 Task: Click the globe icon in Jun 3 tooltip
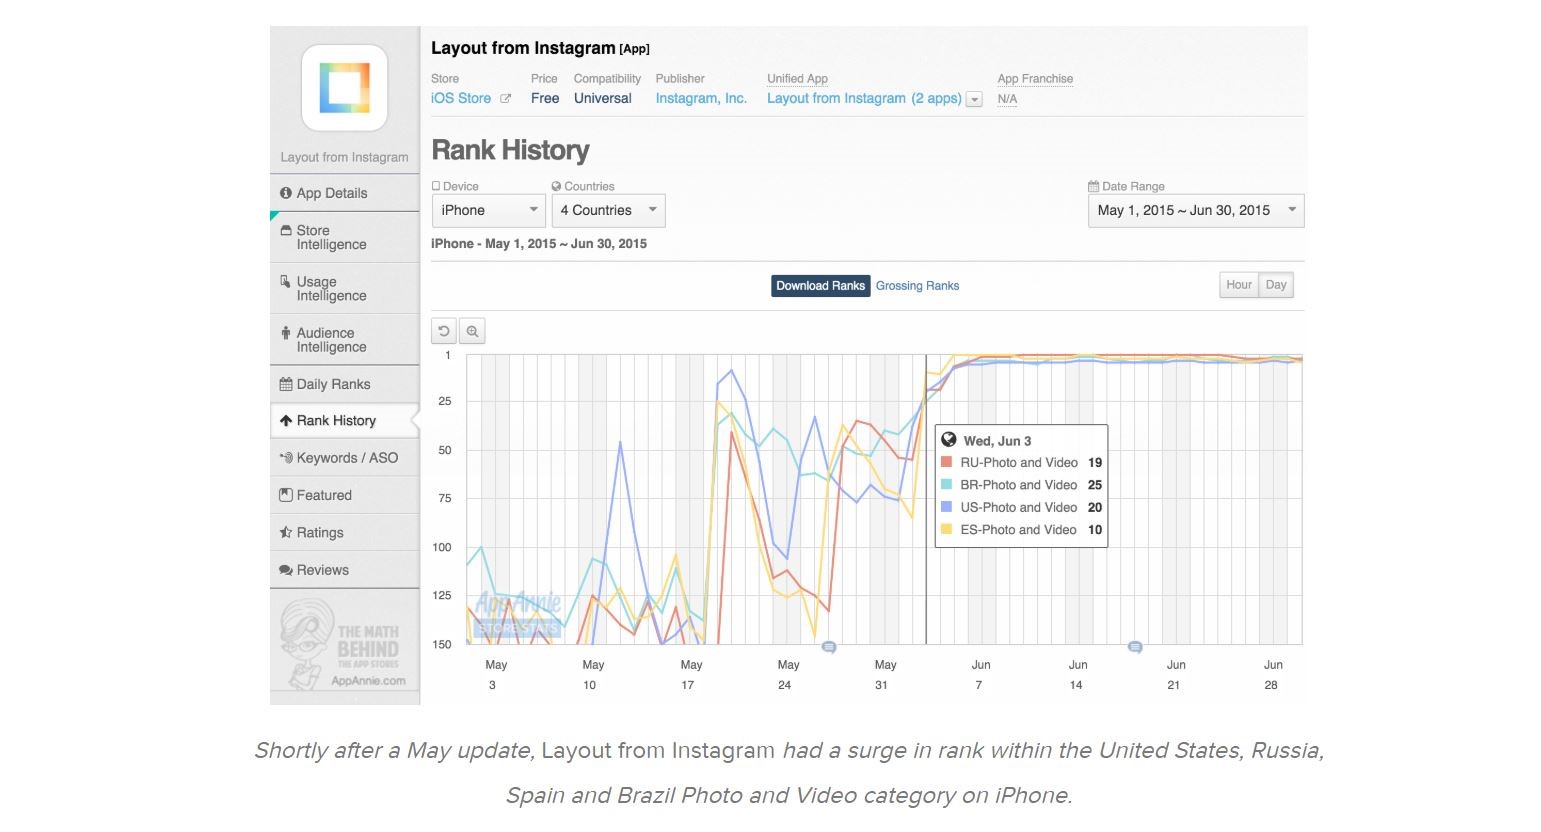pos(949,440)
